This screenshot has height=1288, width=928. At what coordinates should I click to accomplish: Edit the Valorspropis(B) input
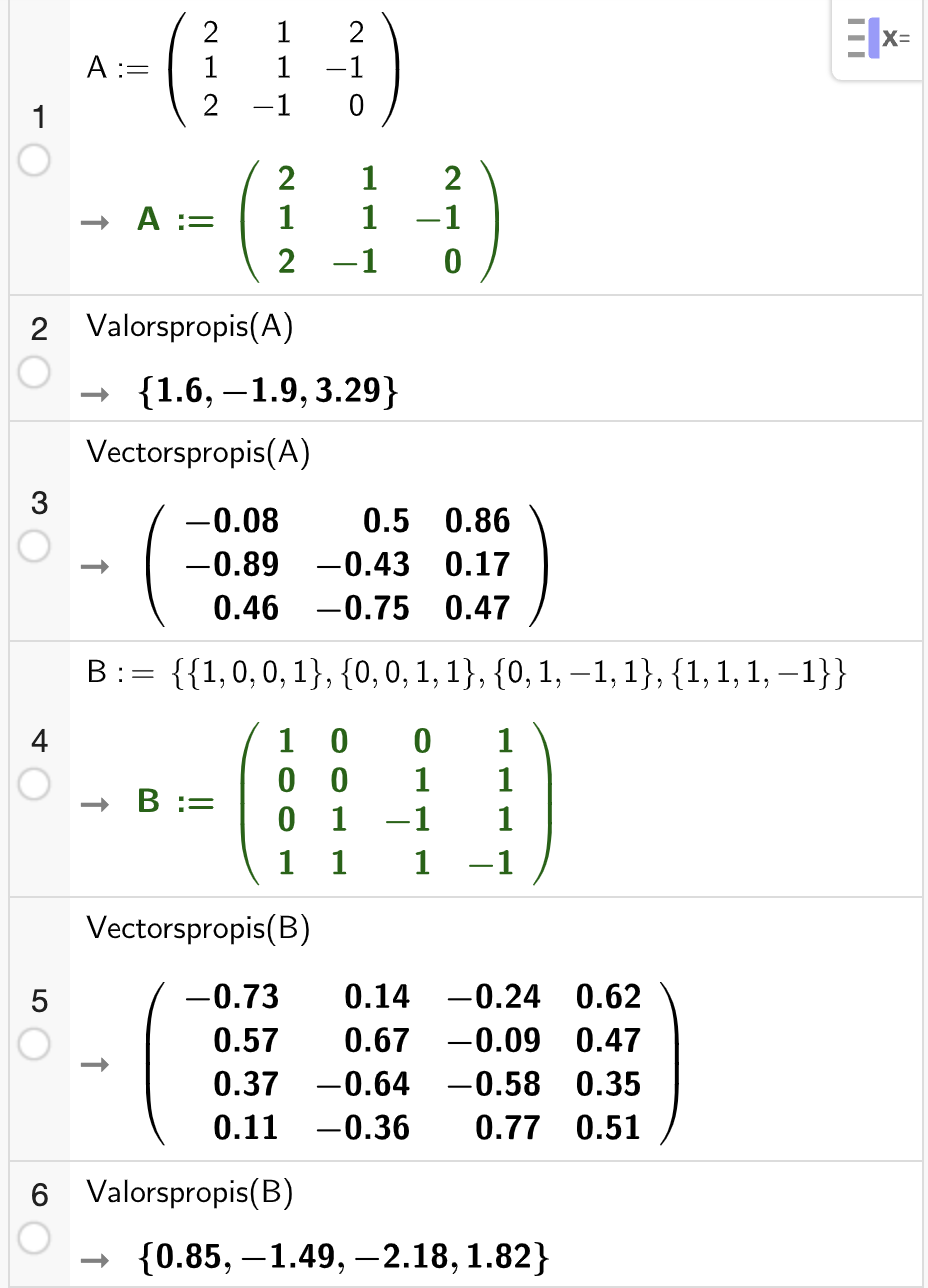190,1192
